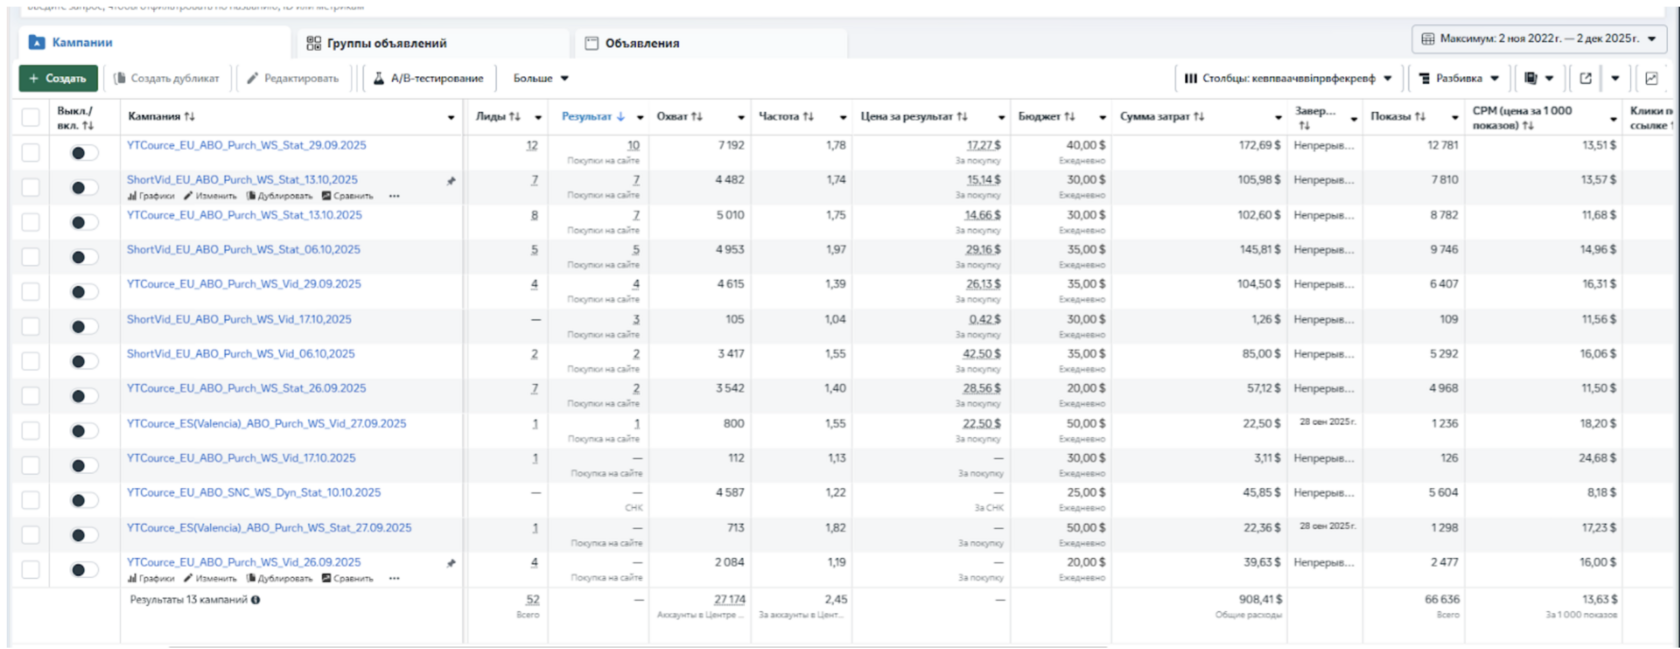The image size is (1680, 649).
Task: Switch off ShortVid_EU_ABO_Purch_WS_Vid_17.10,2025 campaign toggle
Action: tap(84, 326)
